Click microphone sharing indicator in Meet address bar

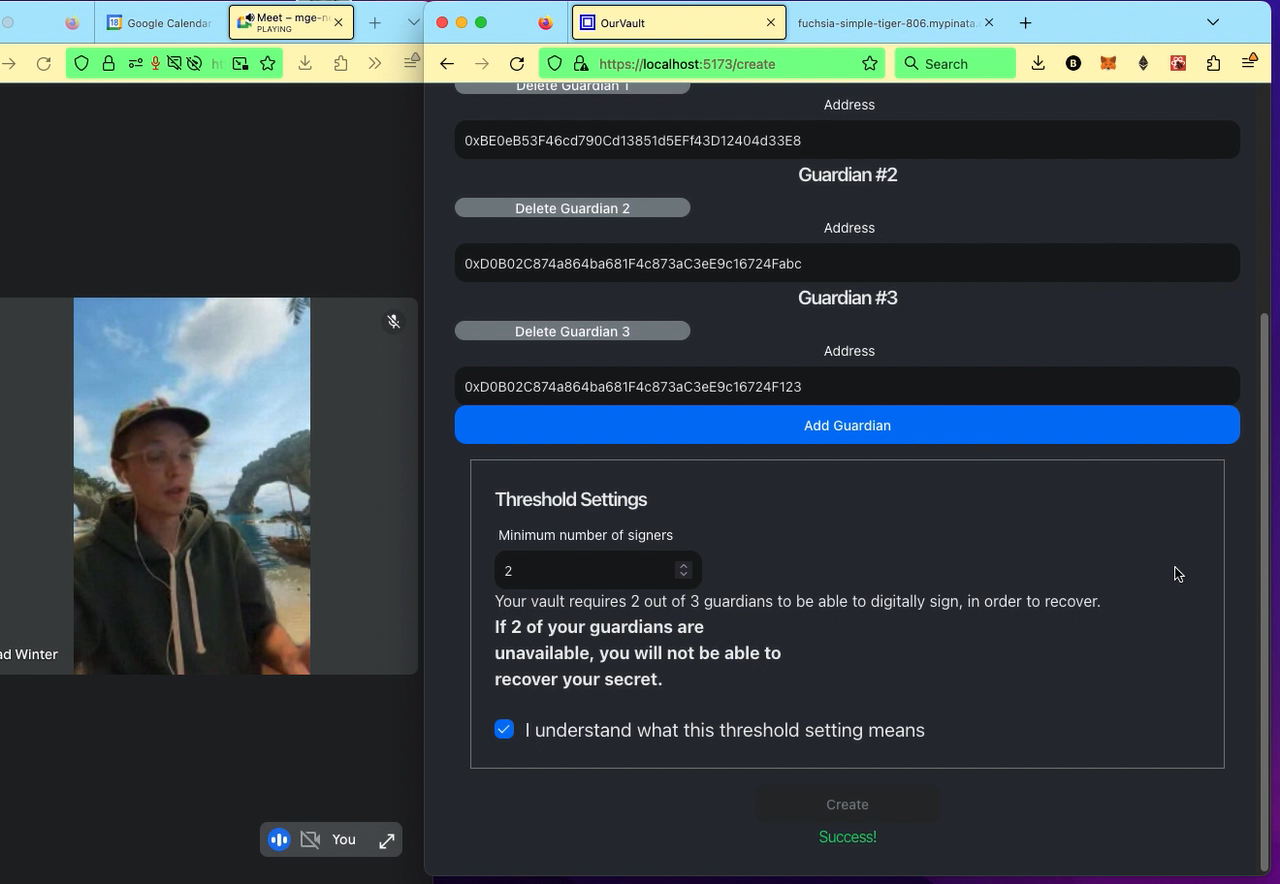[155, 64]
